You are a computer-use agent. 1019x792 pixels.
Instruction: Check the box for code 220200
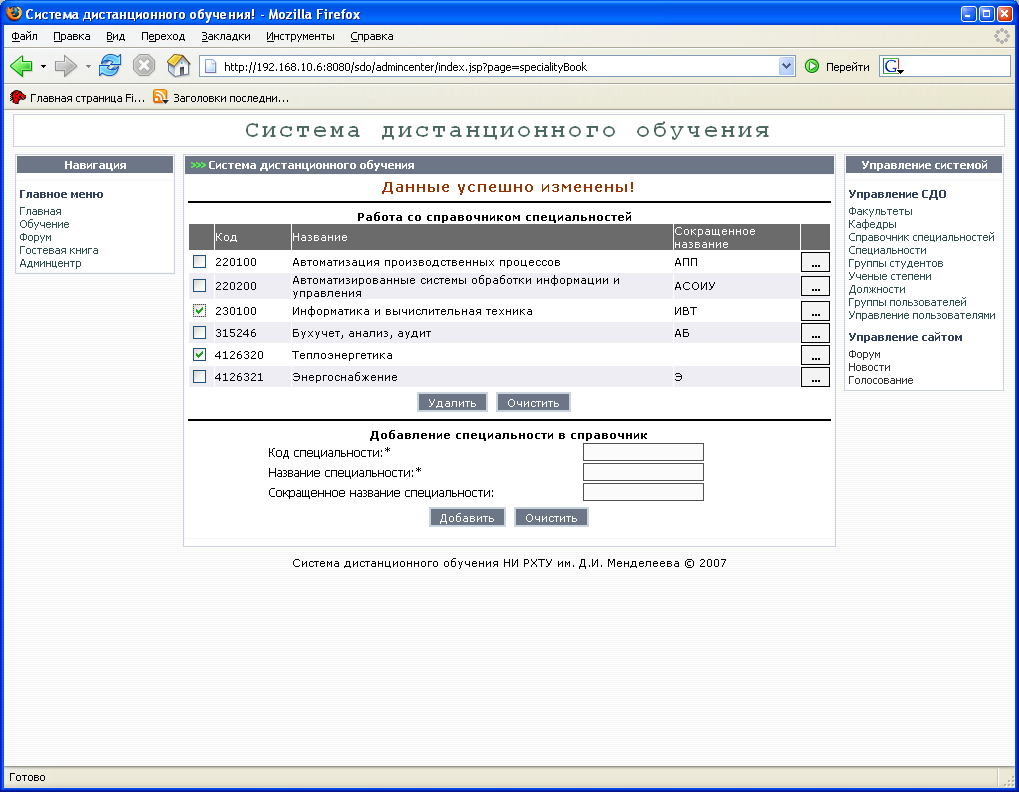pyautogui.click(x=200, y=285)
